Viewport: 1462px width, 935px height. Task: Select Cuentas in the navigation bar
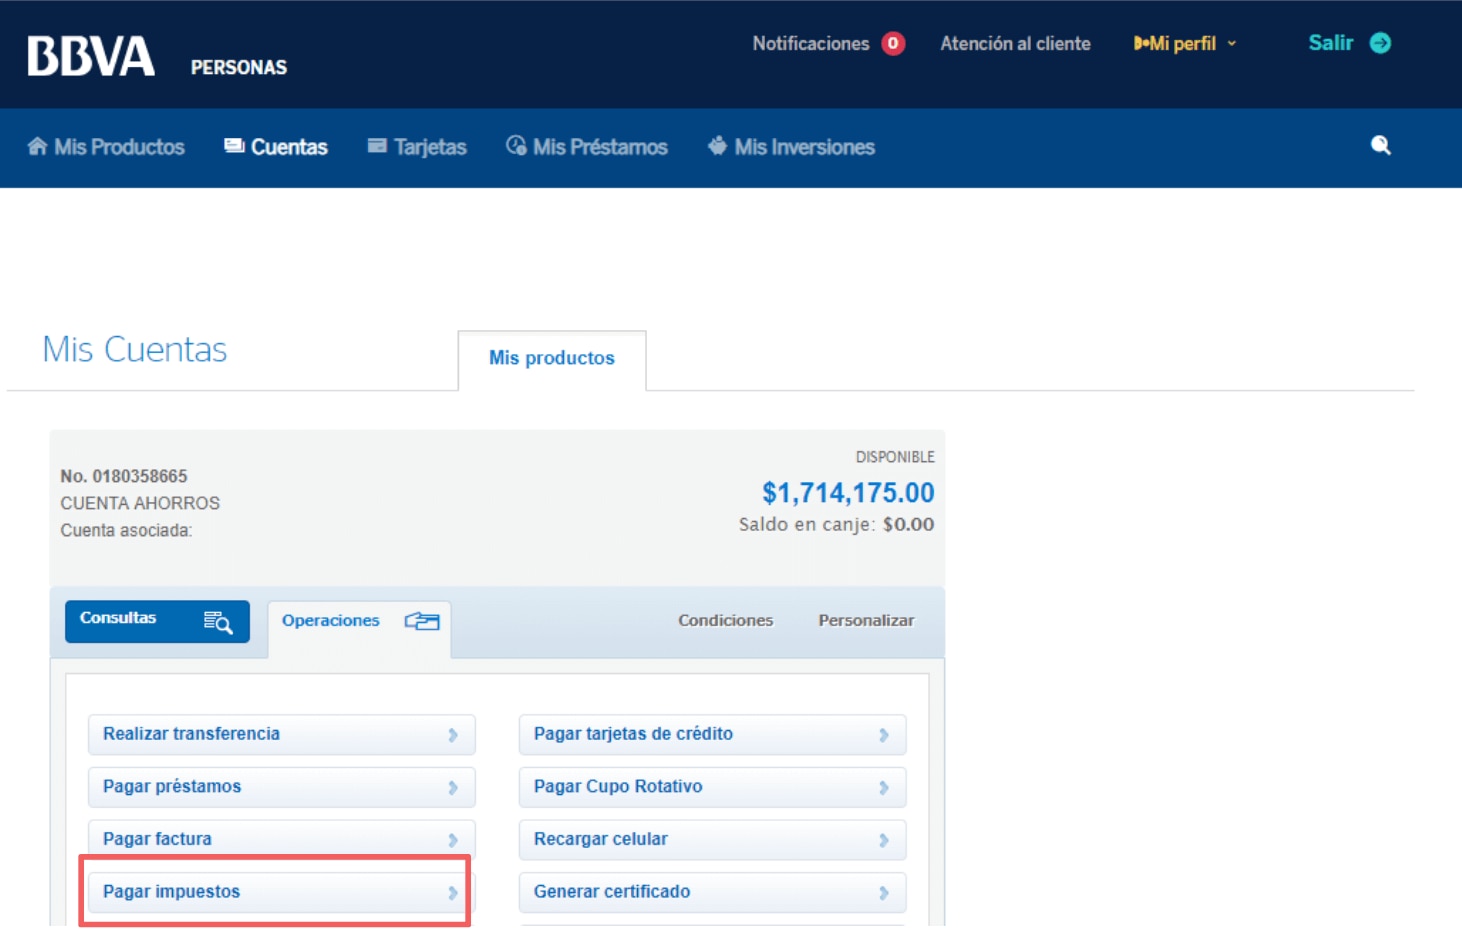click(x=289, y=147)
